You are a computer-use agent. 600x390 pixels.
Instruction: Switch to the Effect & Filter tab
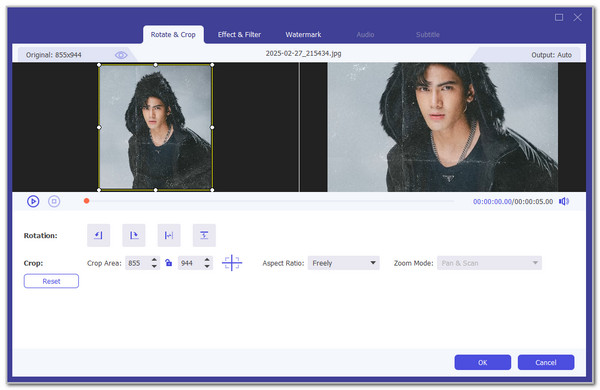[x=239, y=34]
